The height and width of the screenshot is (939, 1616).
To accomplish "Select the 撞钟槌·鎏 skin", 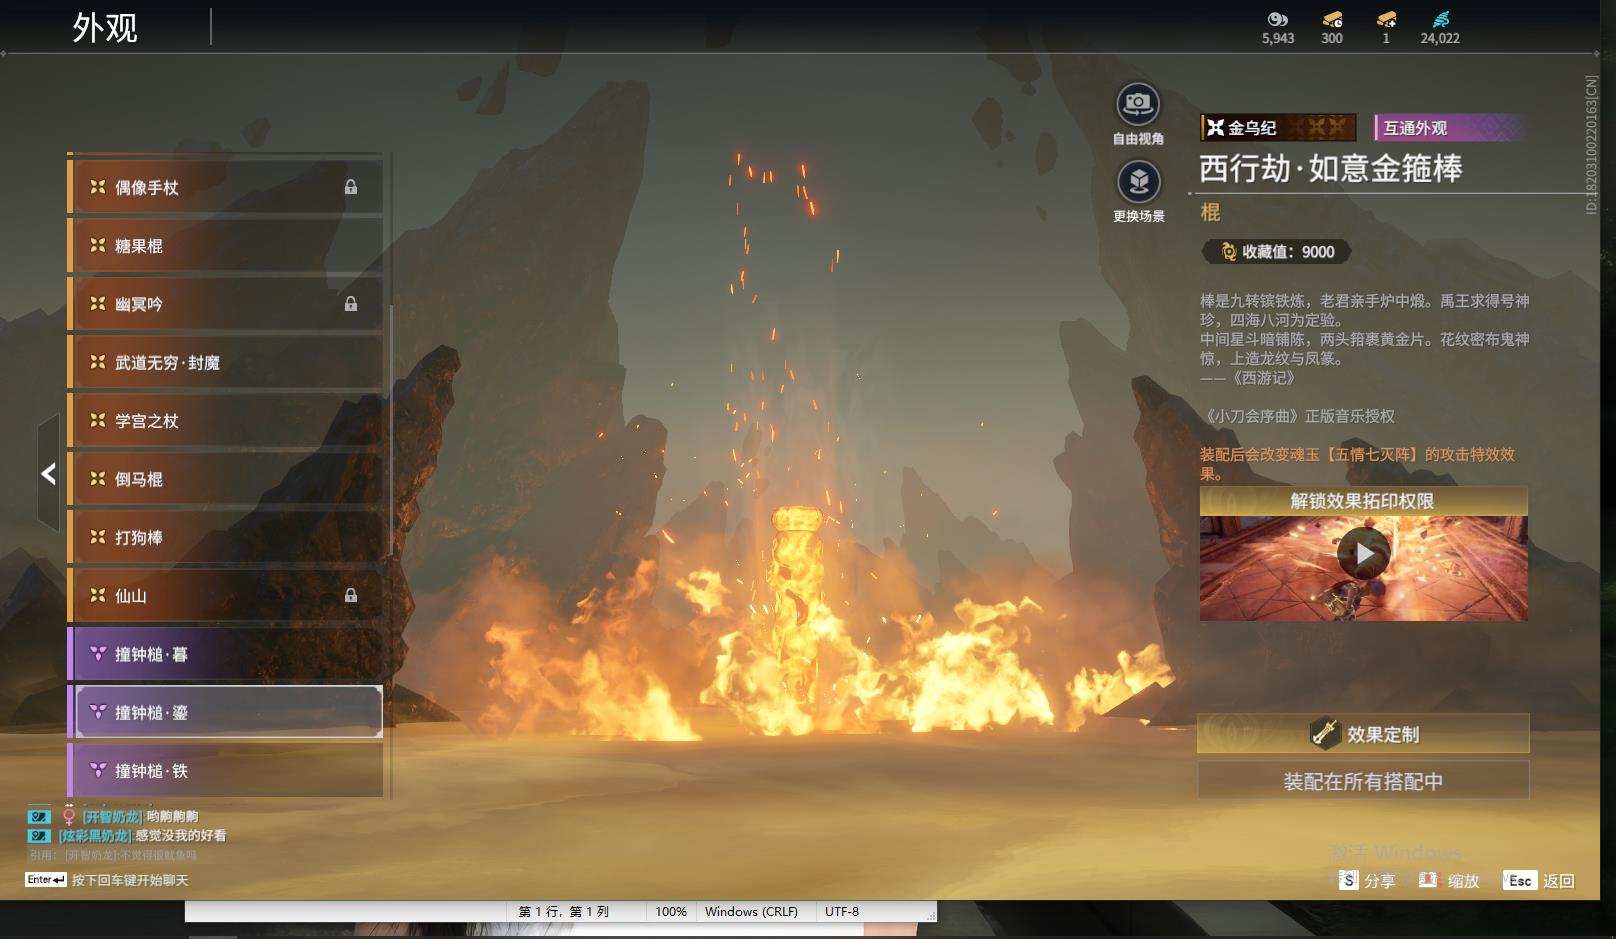I will 225,712.
